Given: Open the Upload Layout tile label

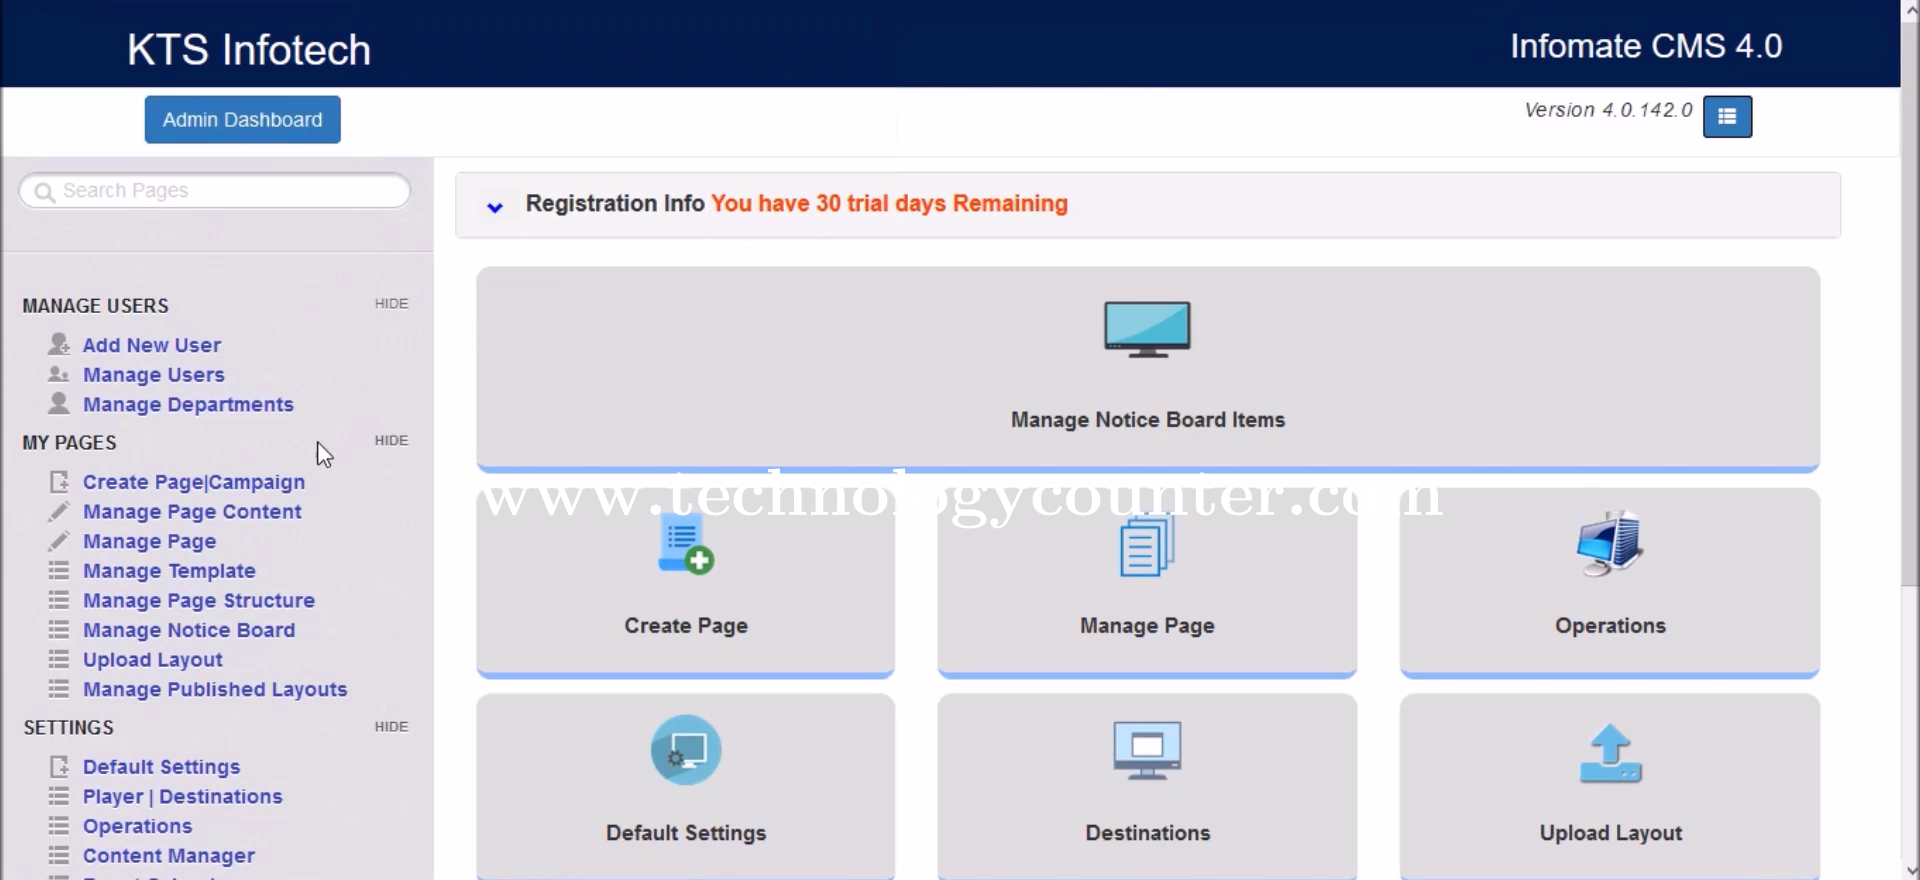Looking at the screenshot, I should click(1611, 833).
